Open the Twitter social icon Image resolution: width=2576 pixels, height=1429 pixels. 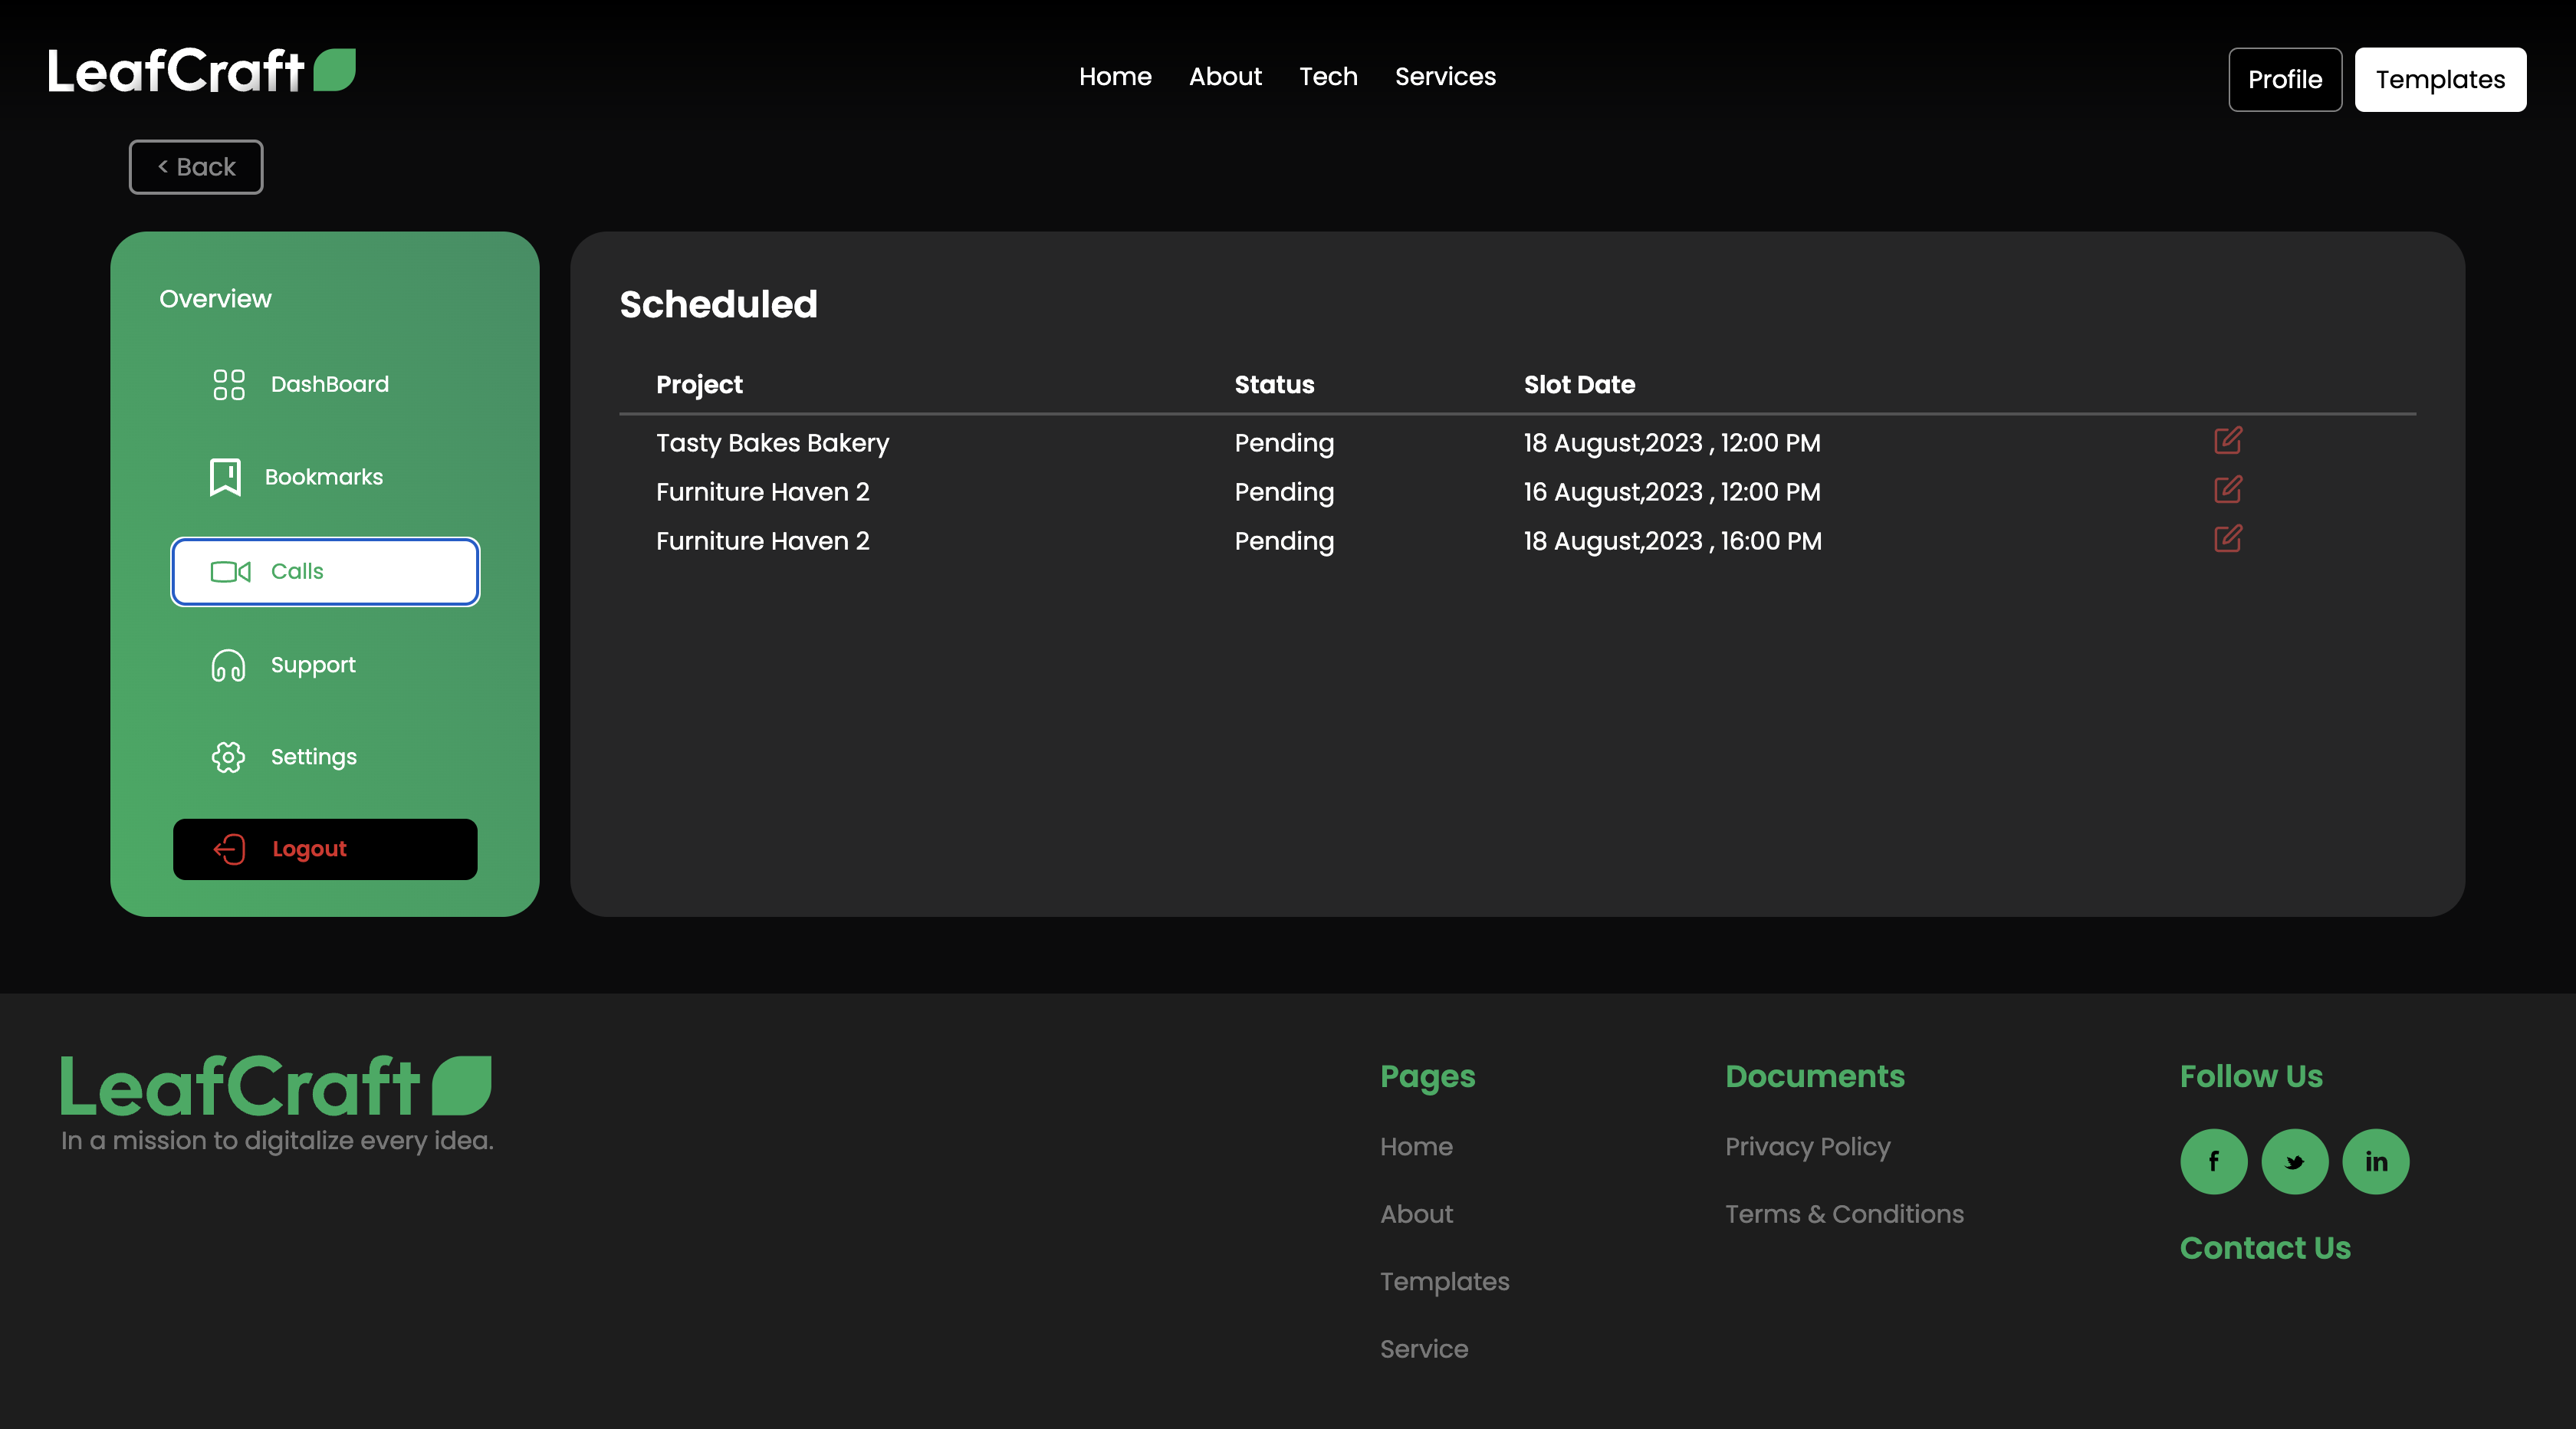[x=2294, y=1161]
